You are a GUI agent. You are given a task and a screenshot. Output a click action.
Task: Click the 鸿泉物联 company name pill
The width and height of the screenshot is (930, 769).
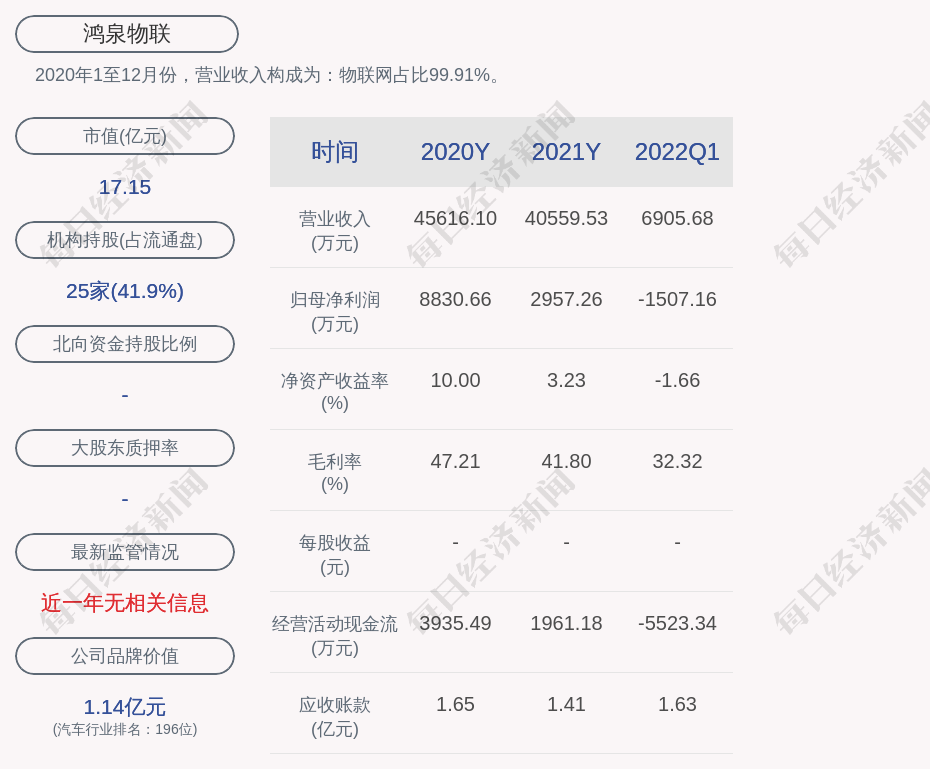point(127,34)
